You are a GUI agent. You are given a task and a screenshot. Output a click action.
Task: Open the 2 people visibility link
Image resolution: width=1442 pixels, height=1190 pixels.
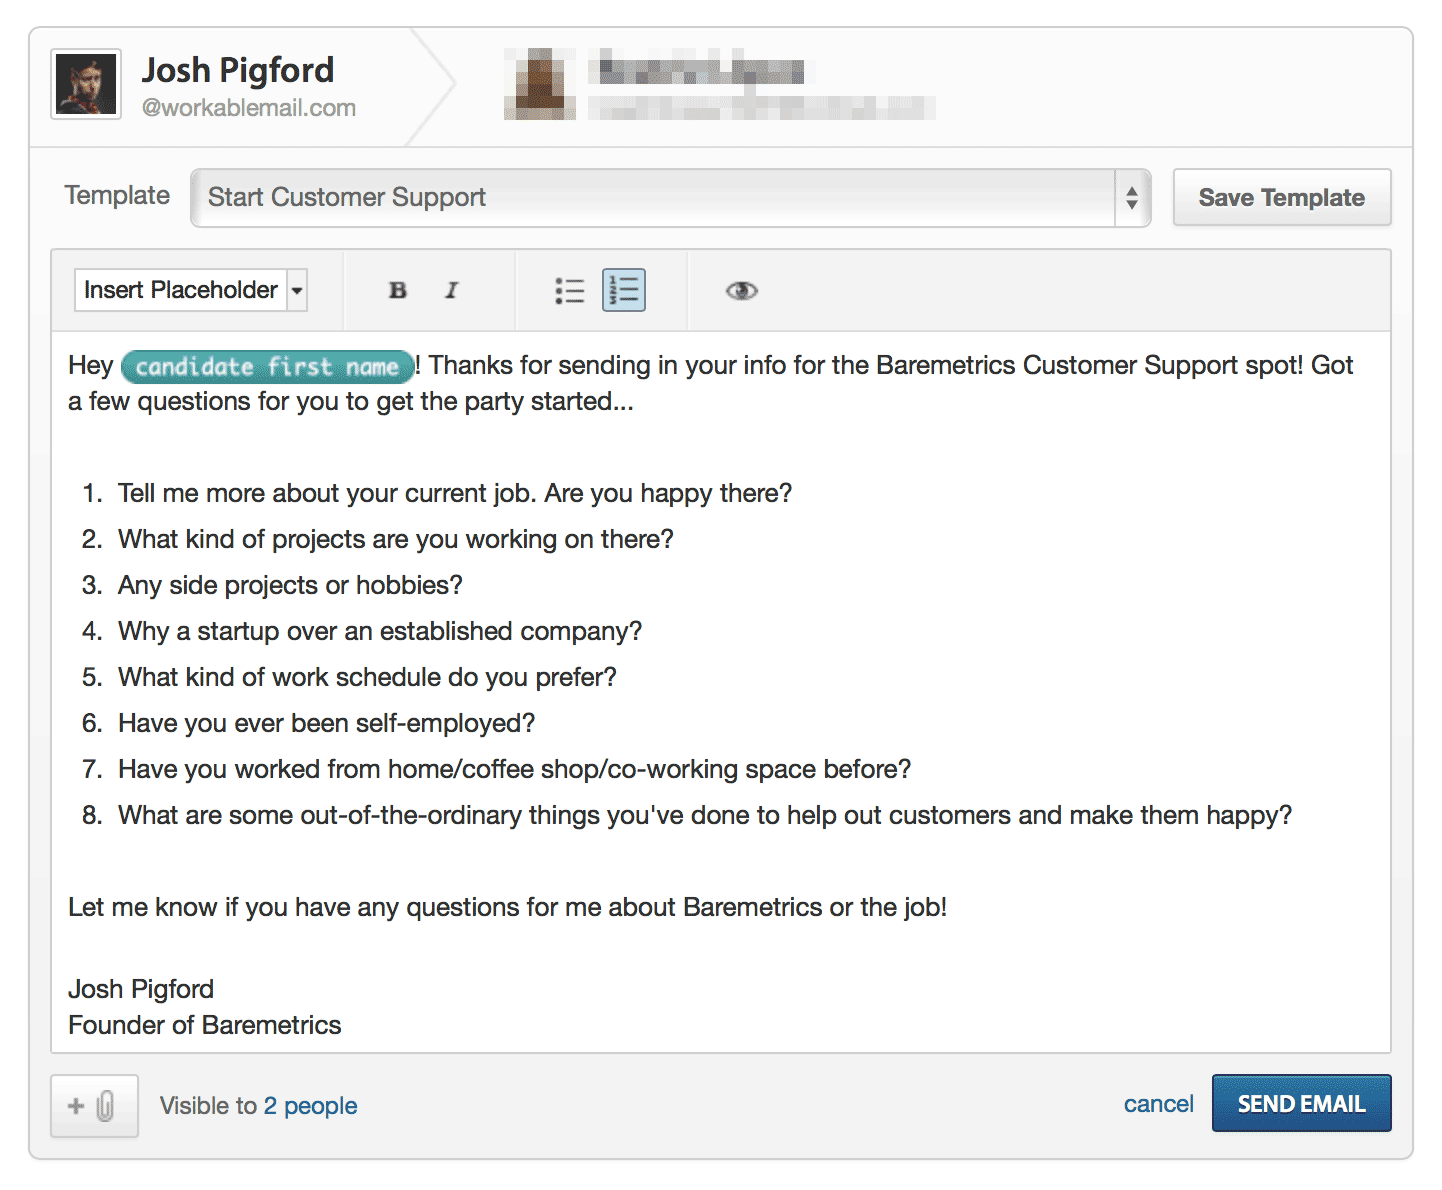tap(310, 1105)
